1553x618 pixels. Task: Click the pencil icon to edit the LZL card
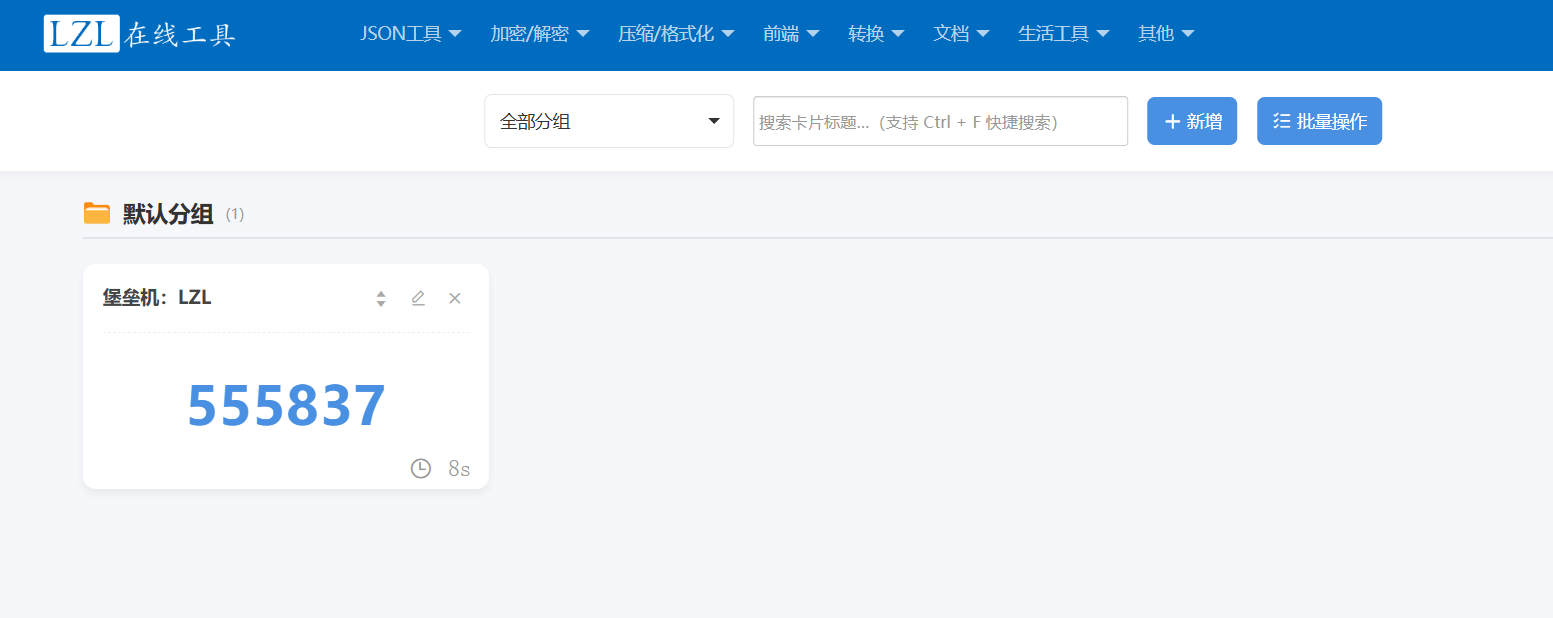click(x=418, y=297)
